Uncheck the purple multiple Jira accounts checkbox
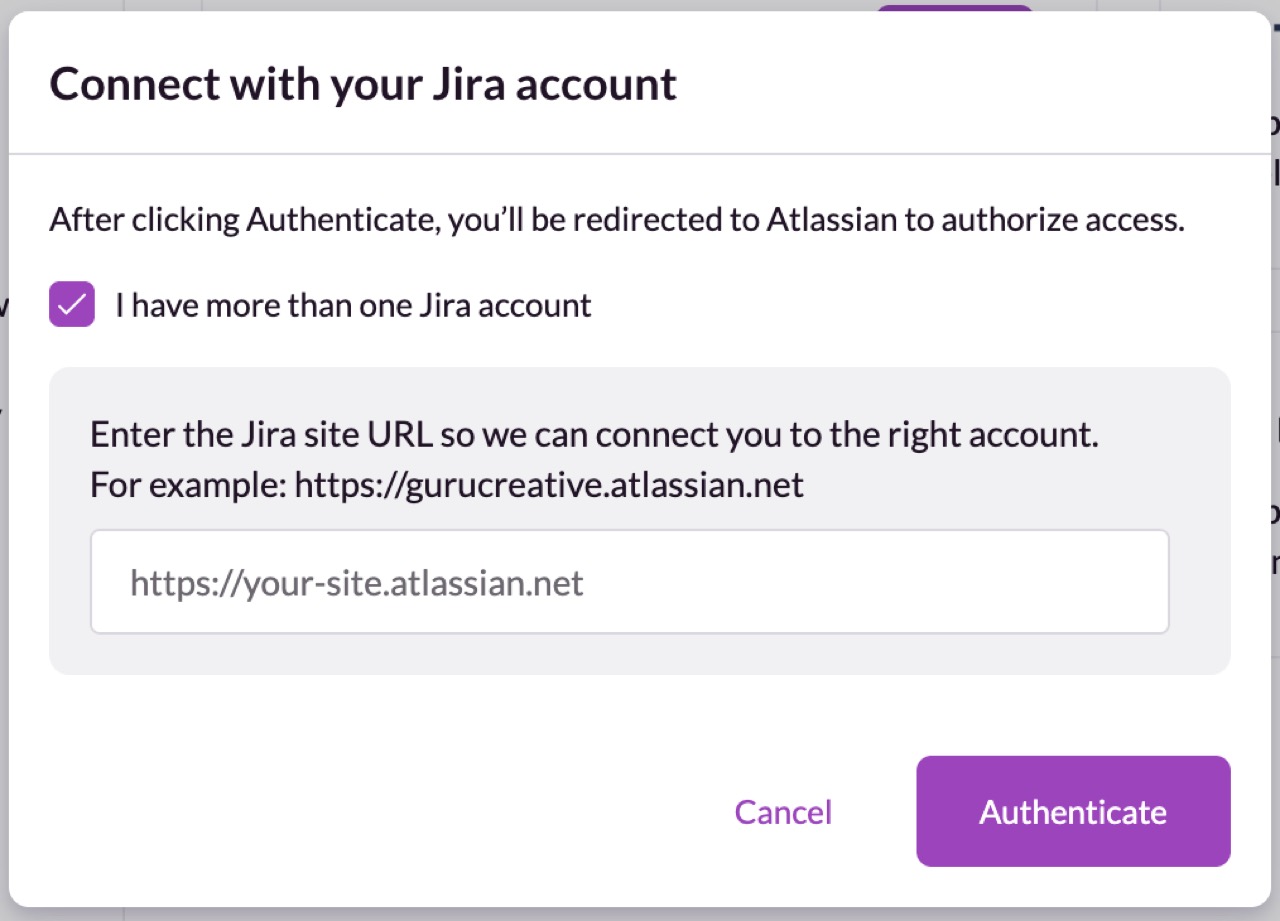The width and height of the screenshot is (1280, 921). [x=72, y=305]
